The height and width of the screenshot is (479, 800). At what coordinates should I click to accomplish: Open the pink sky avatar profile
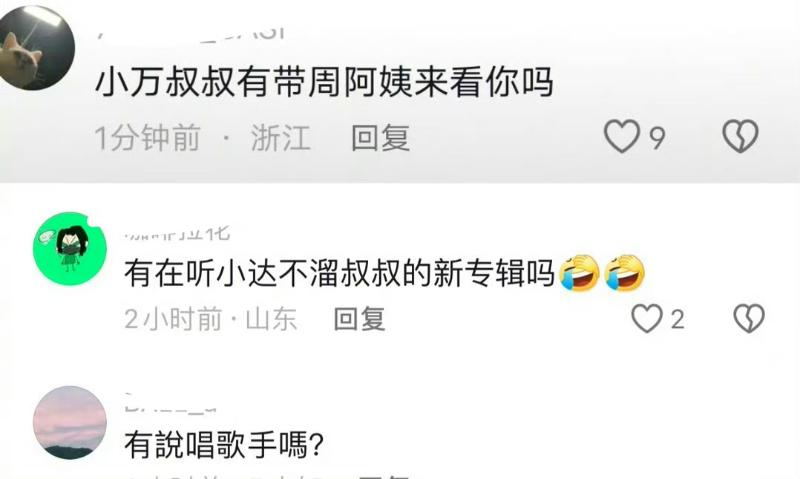[70, 422]
